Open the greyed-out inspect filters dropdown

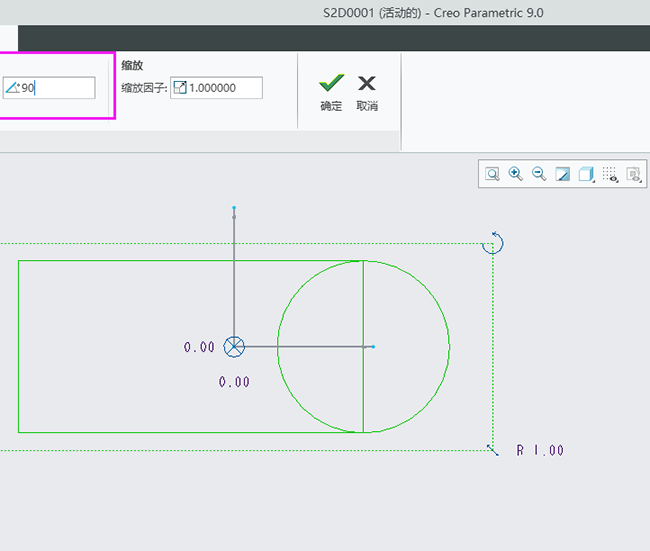tap(634, 174)
